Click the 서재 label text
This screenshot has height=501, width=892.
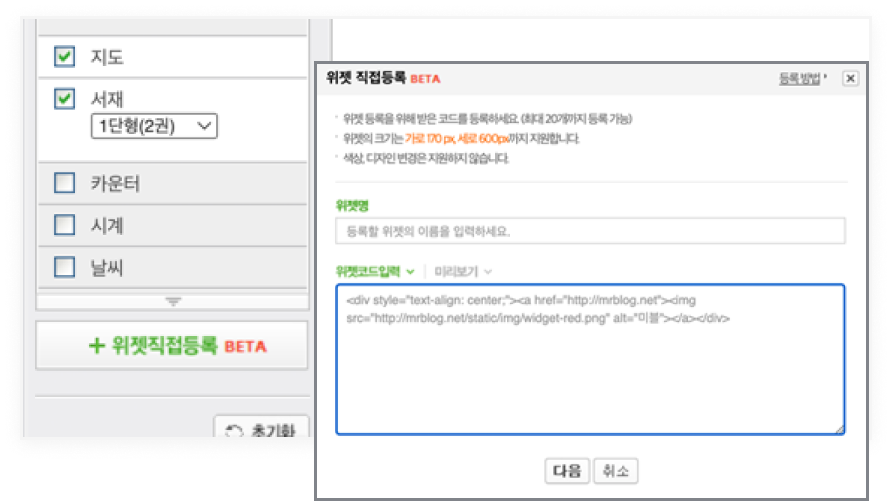tap(107, 99)
